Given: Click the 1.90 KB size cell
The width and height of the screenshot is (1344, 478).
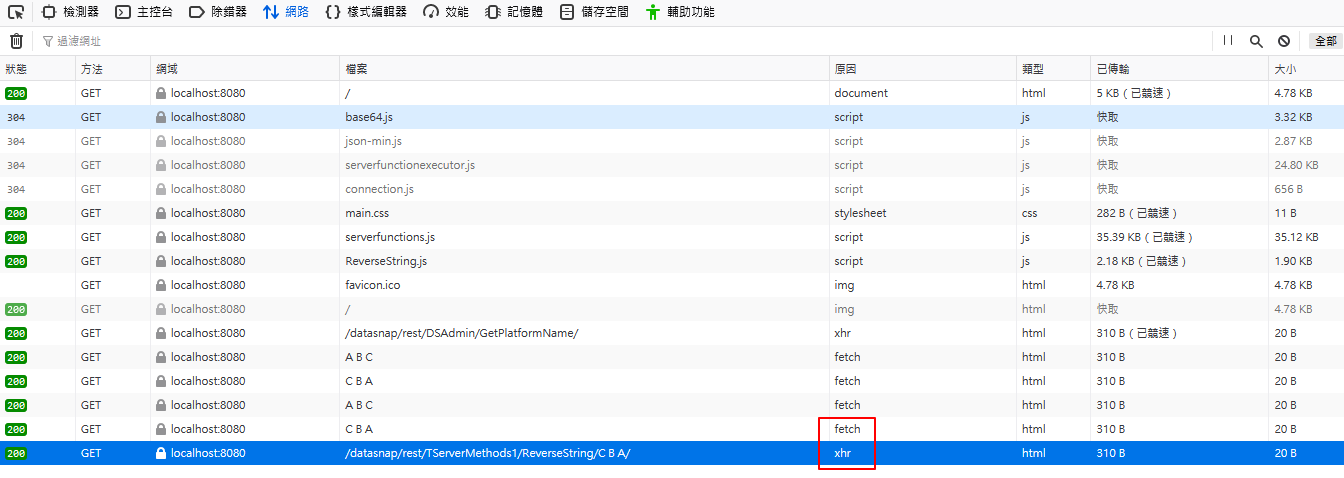Looking at the screenshot, I should 1293,261.
